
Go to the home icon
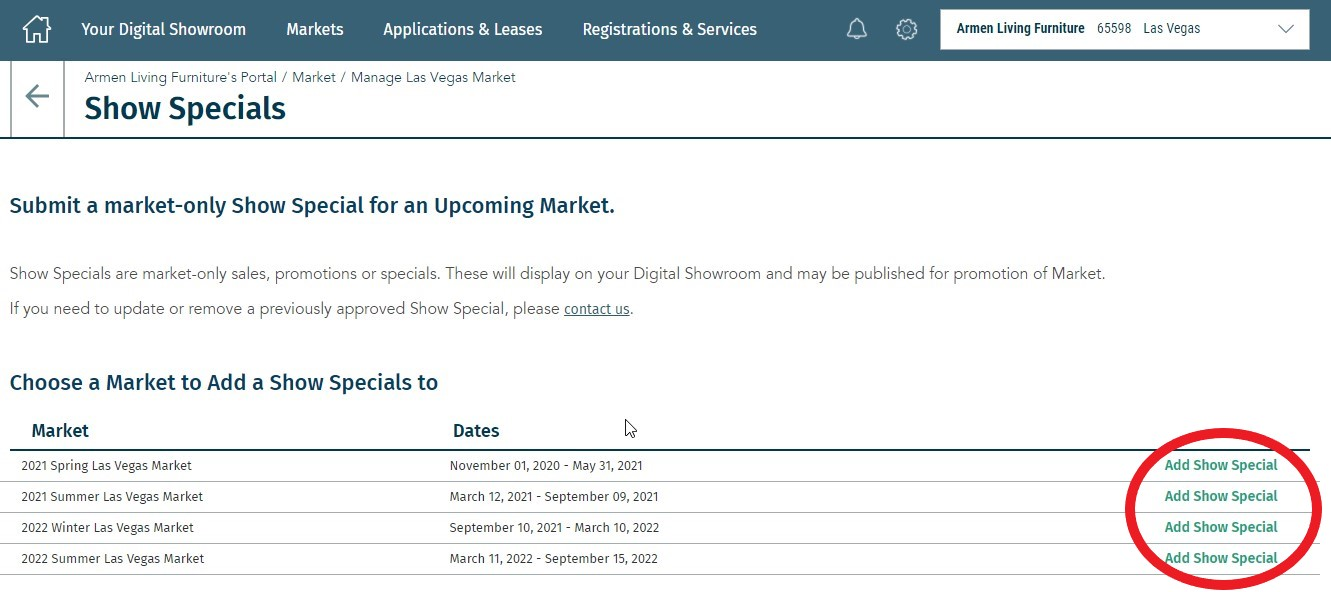click(x=36, y=29)
